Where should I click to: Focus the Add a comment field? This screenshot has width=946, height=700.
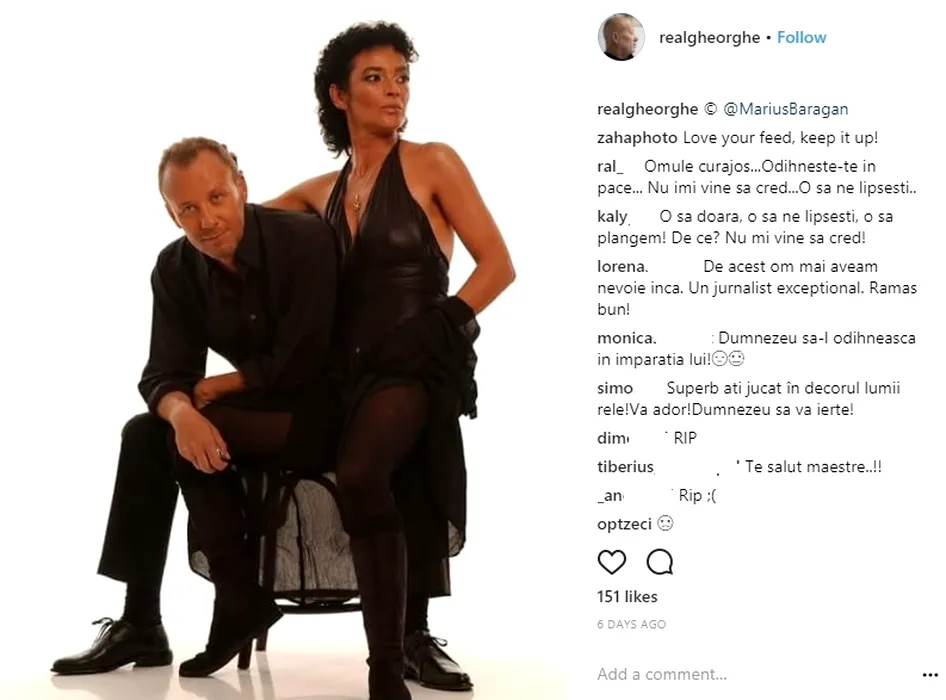(x=754, y=674)
